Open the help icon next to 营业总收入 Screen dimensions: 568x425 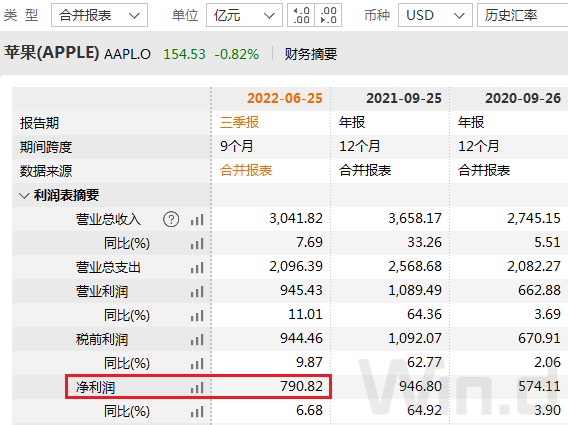point(171,219)
